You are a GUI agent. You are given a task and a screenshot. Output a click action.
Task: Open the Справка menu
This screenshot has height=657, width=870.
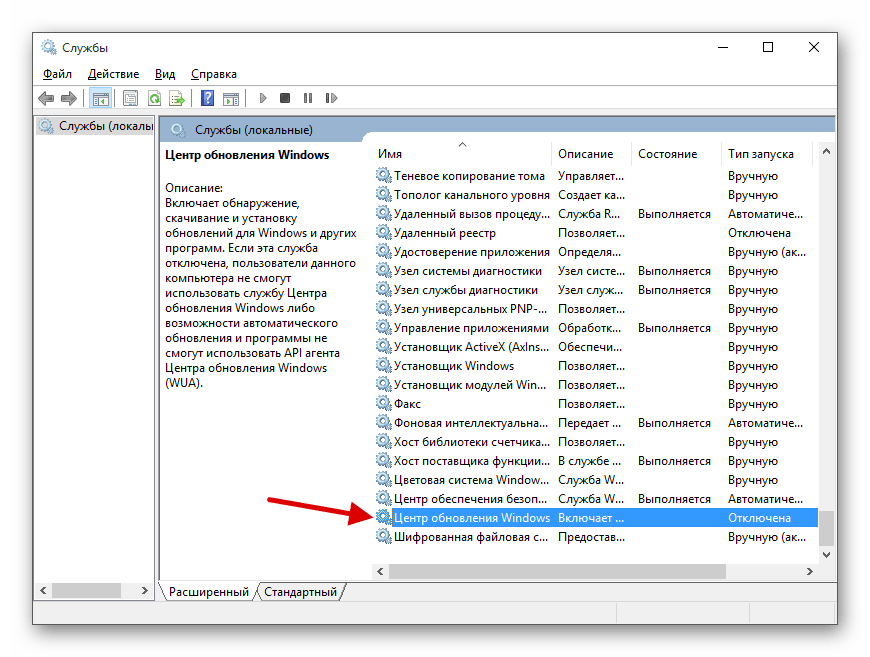tap(213, 74)
